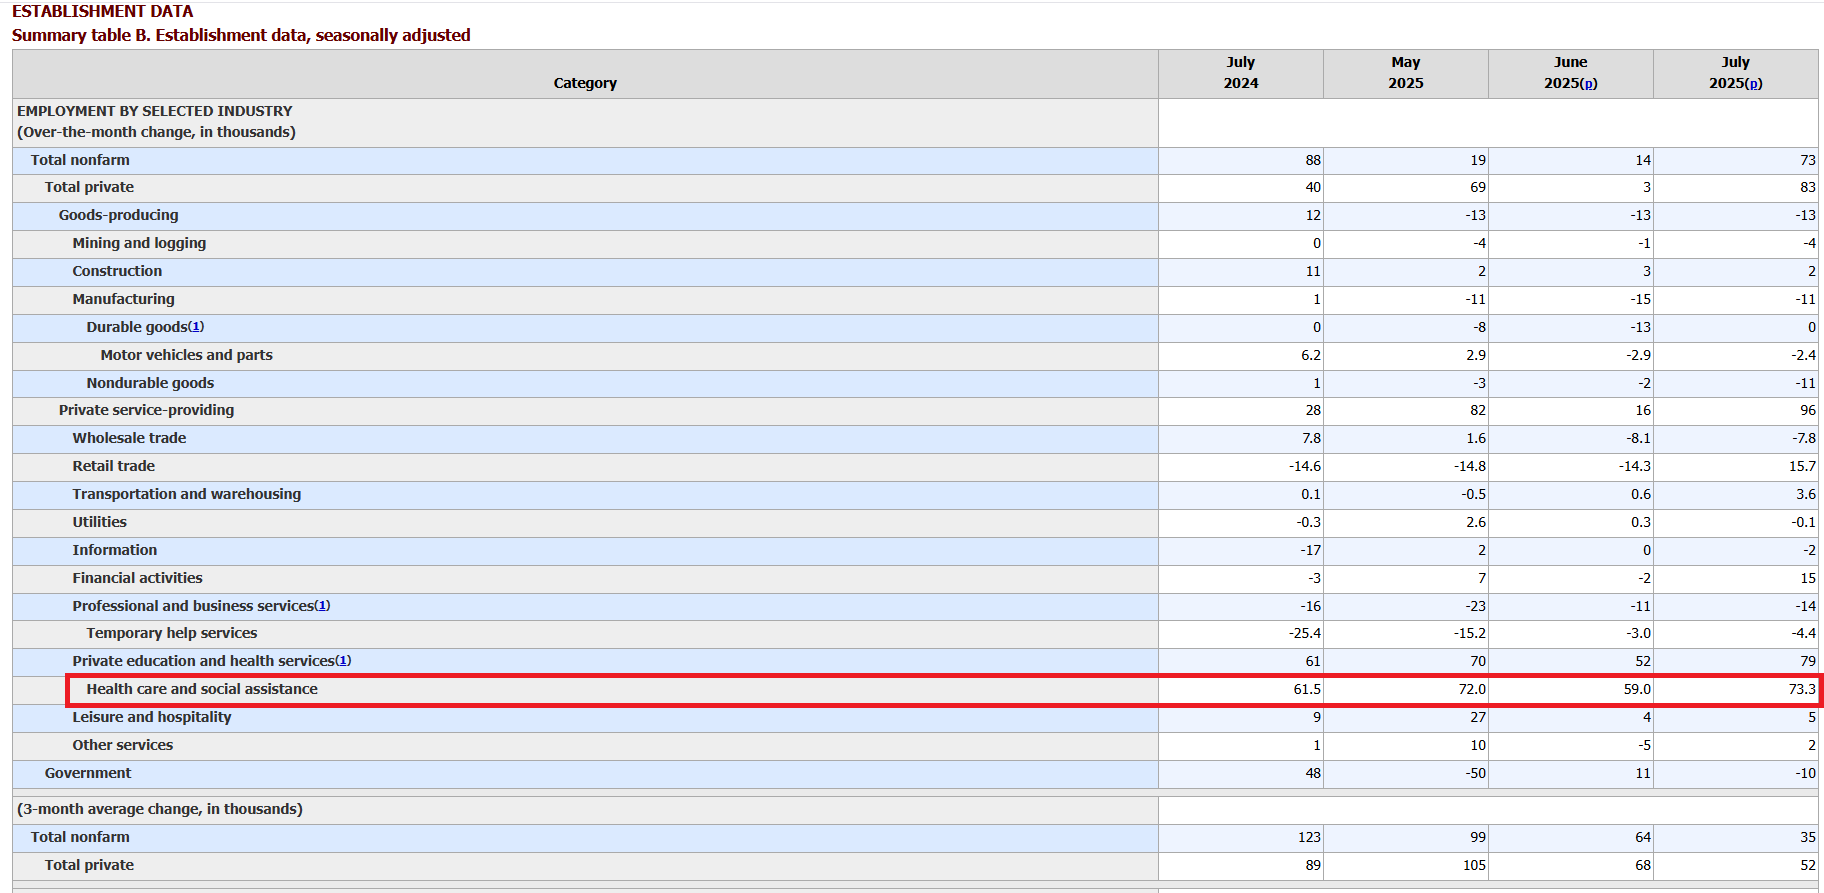Image resolution: width=1824 pixels, height=893 pixels.
Task: Select the 88 Total nonfarm July 2024 value
Action: click(1313, 160)
